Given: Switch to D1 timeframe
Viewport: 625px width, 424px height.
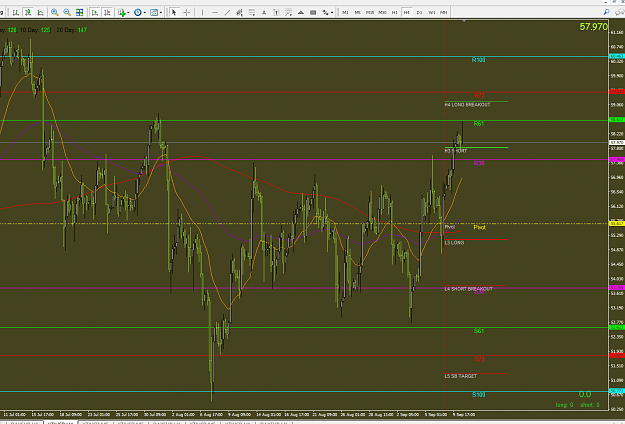Looking at the screenshot, I should pos(419,12).
